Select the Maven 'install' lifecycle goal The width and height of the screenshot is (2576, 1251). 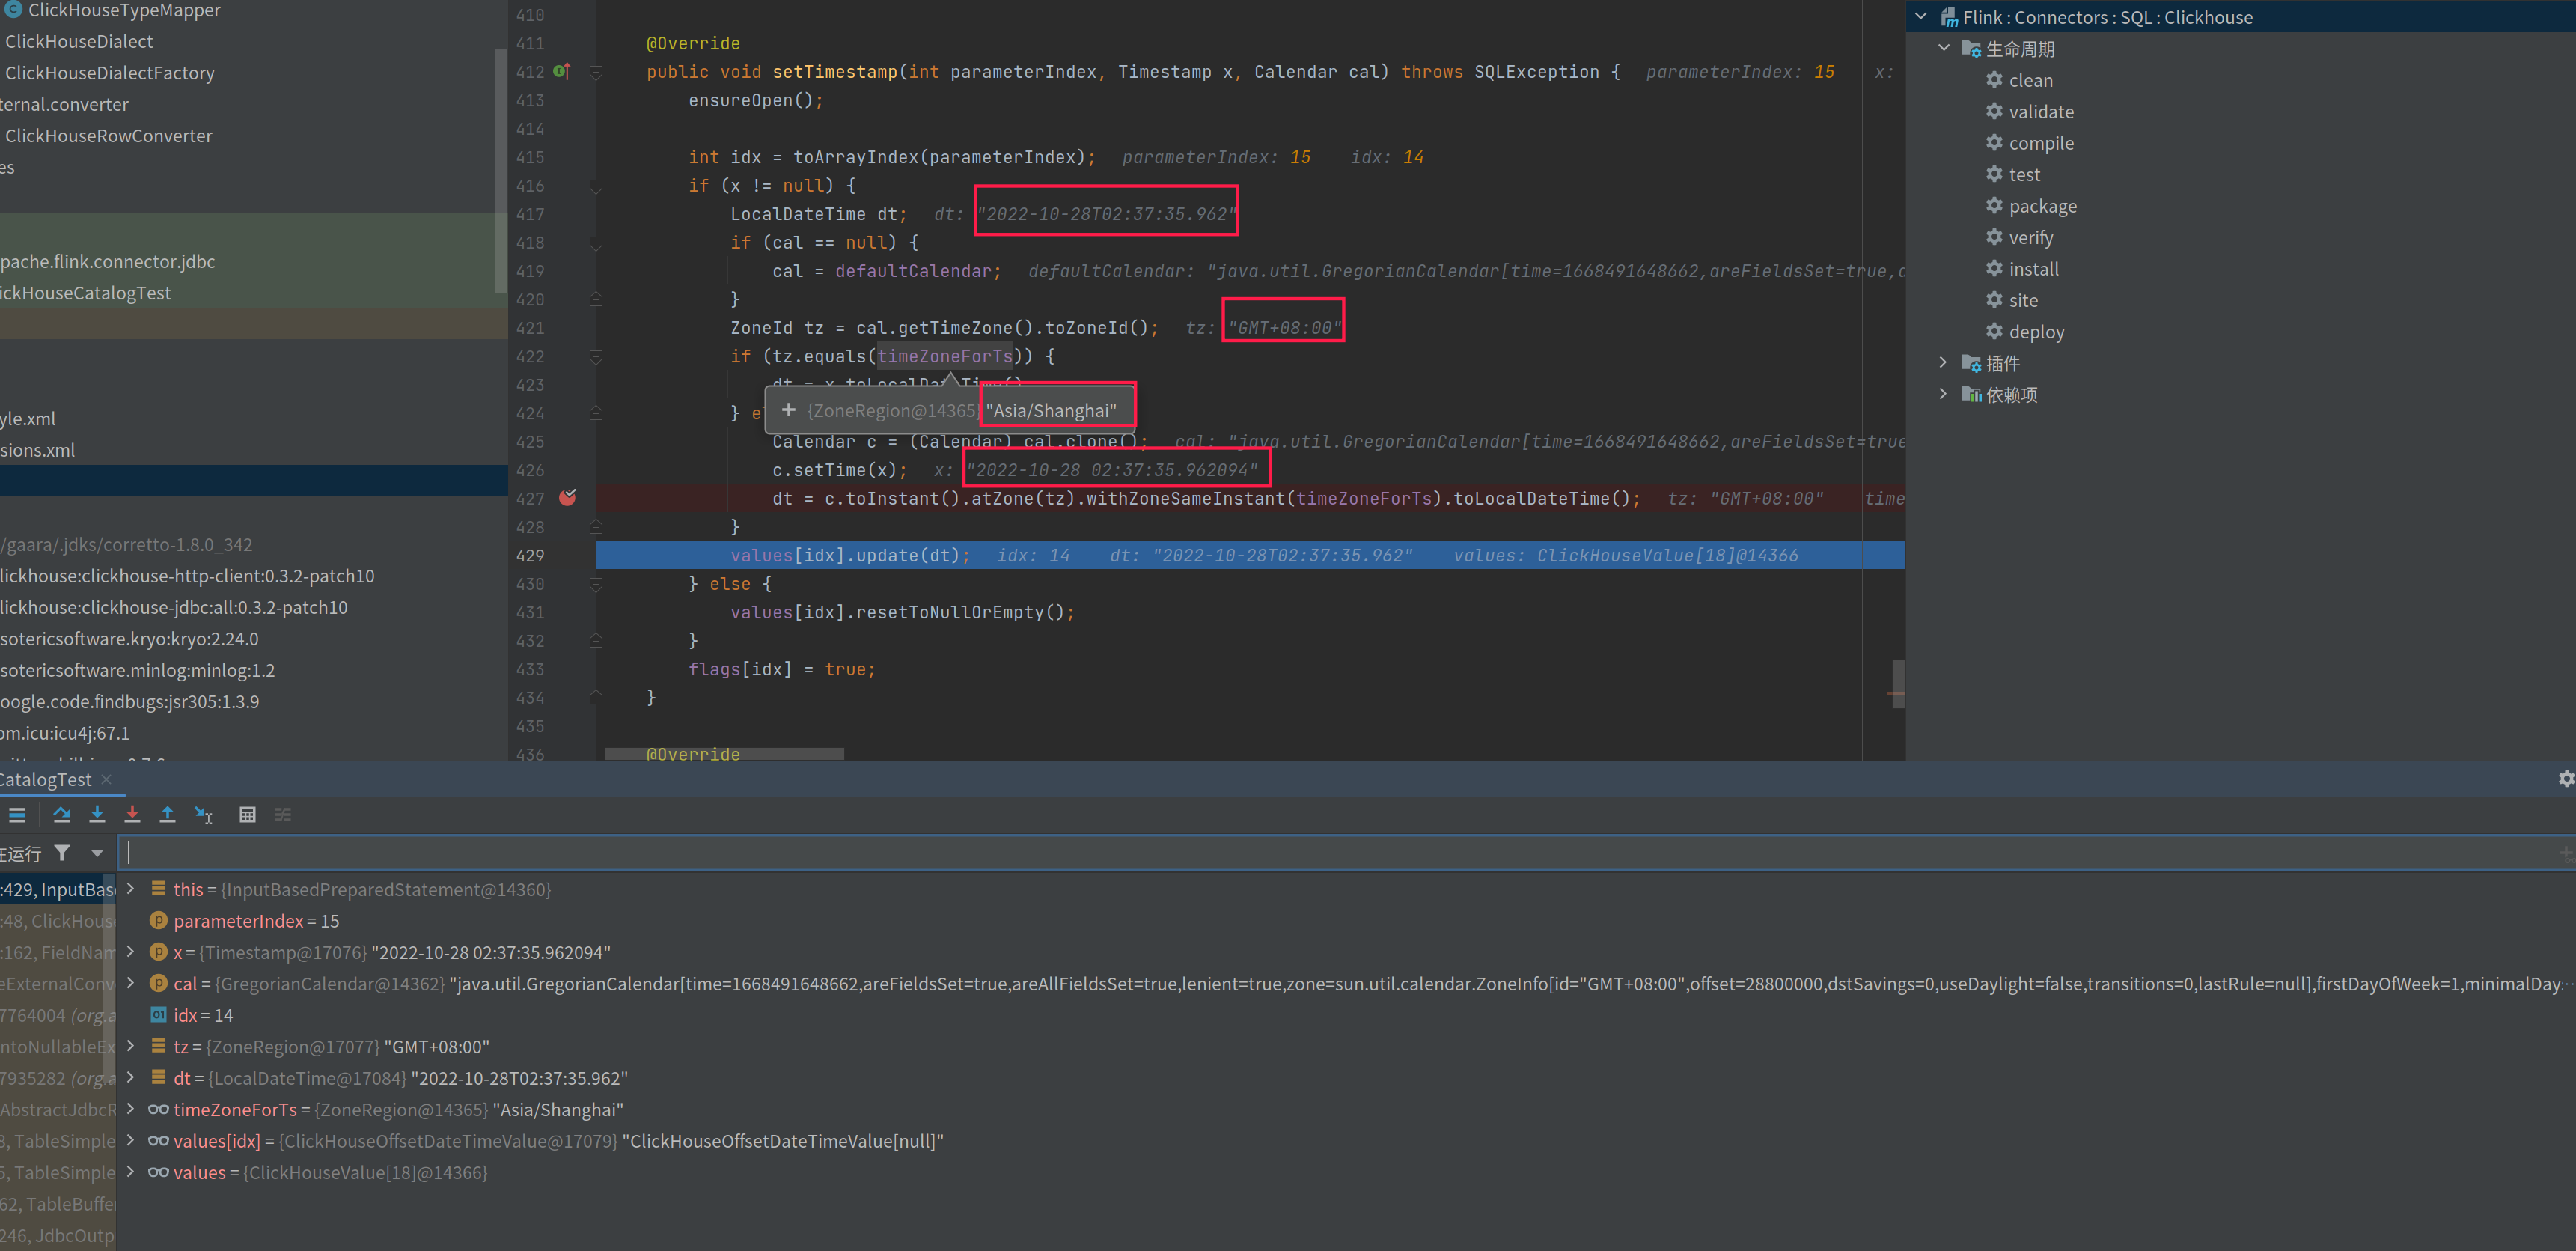[x=2033, y=269]
